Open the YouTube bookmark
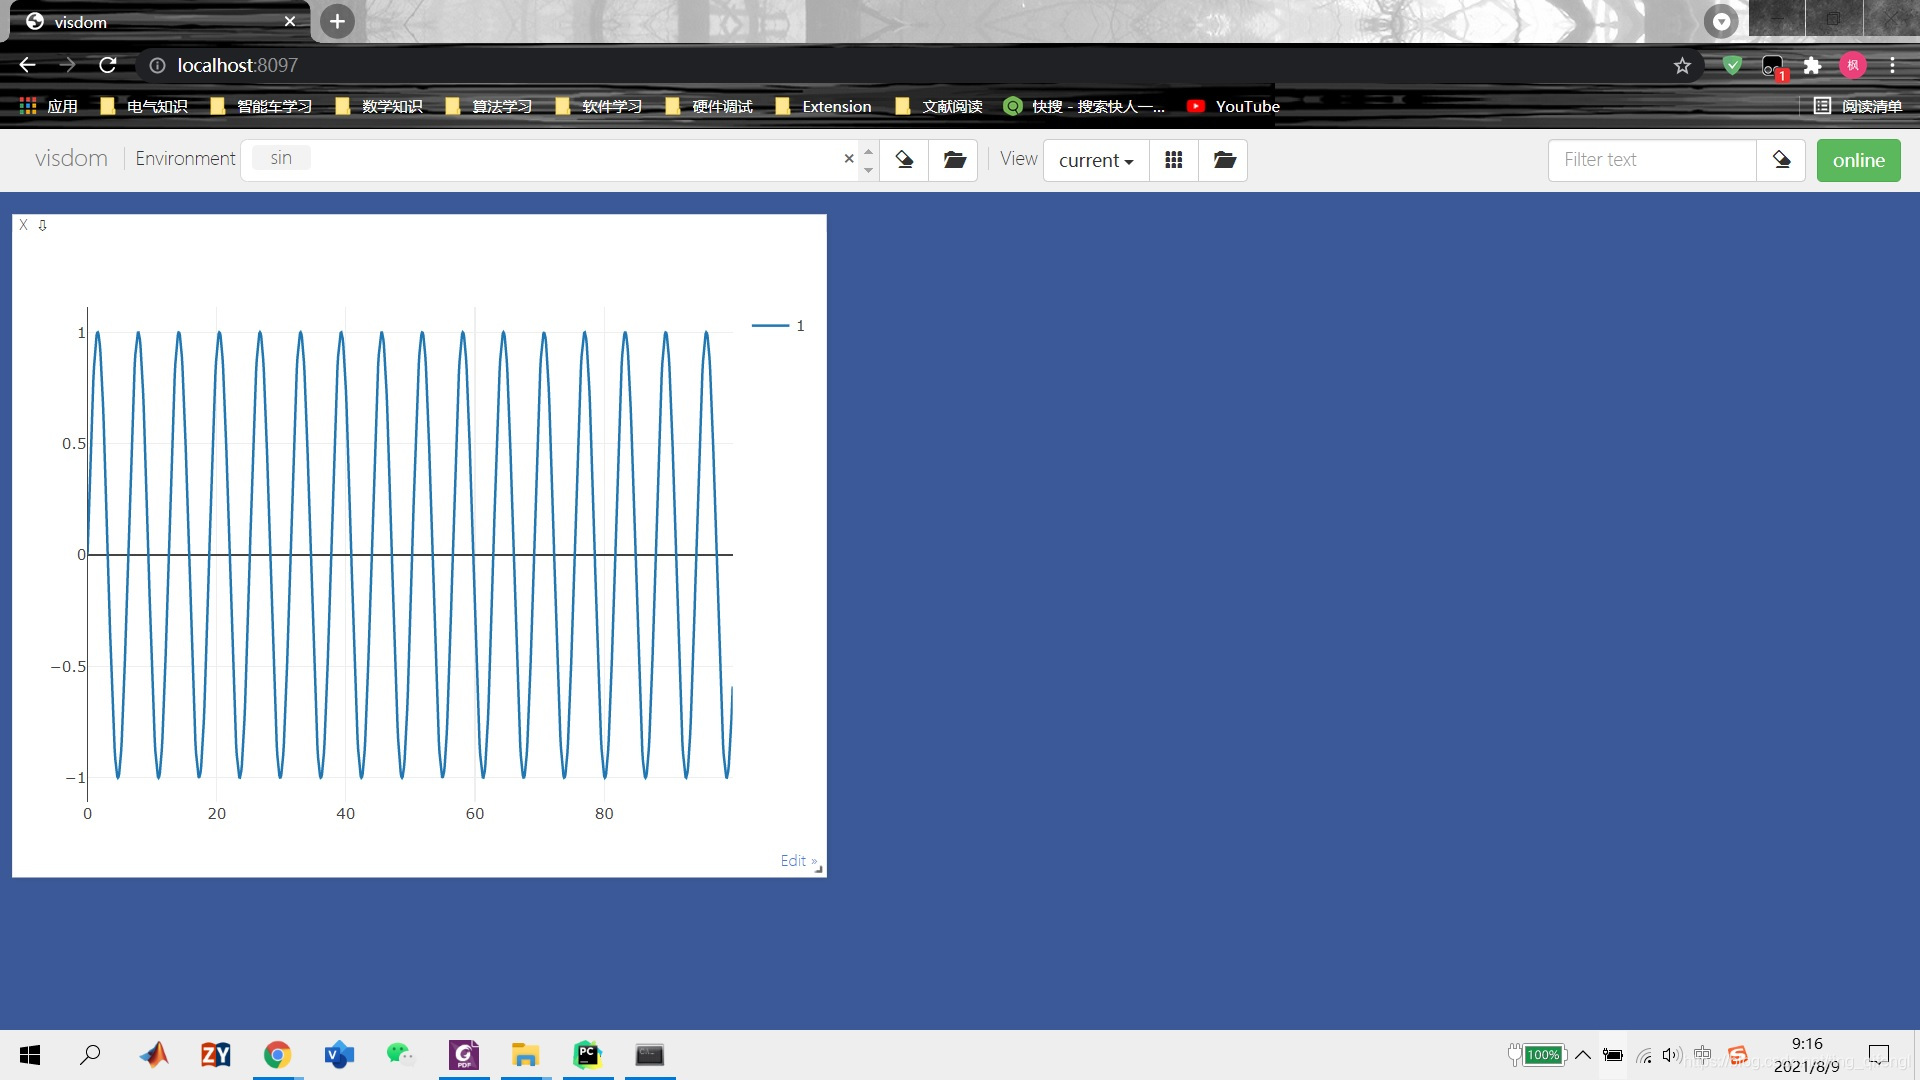1920x1080 pixels. (x=1233, y=106)
